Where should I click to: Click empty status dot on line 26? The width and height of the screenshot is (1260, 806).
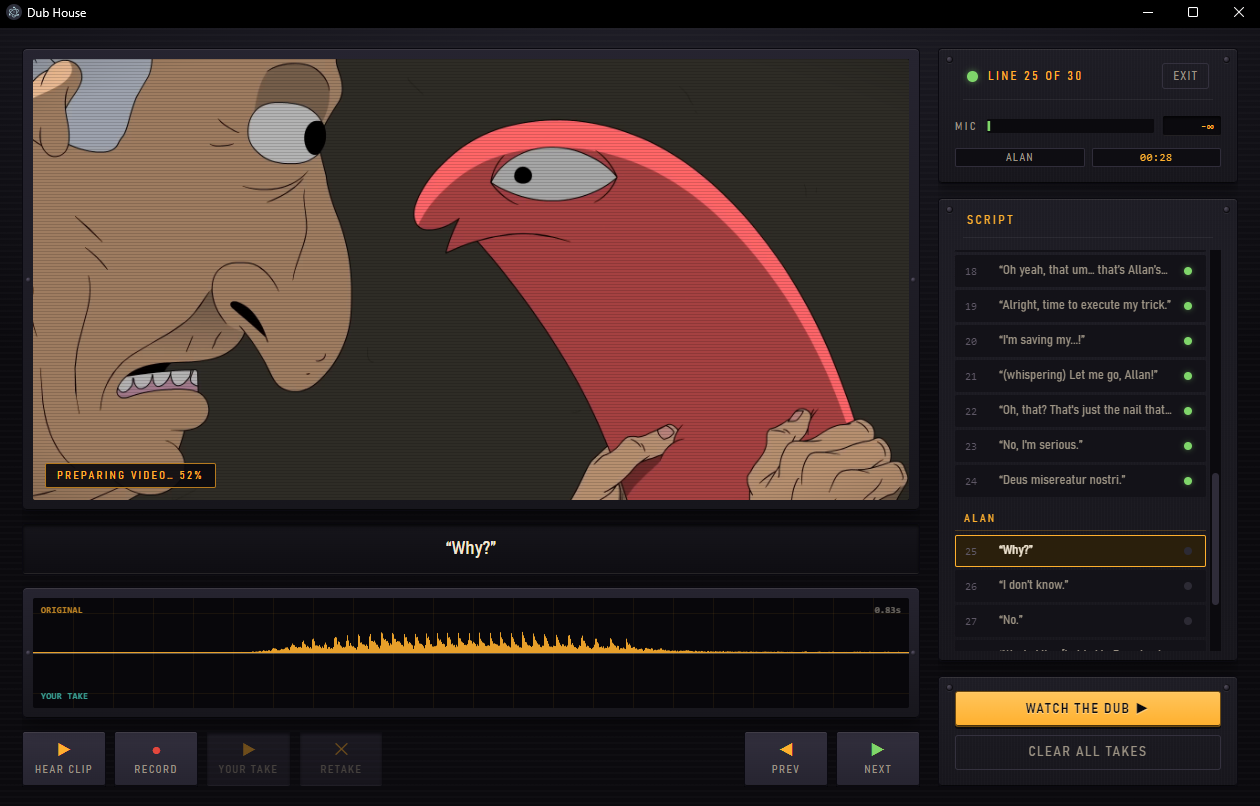tap(1188, 586)
